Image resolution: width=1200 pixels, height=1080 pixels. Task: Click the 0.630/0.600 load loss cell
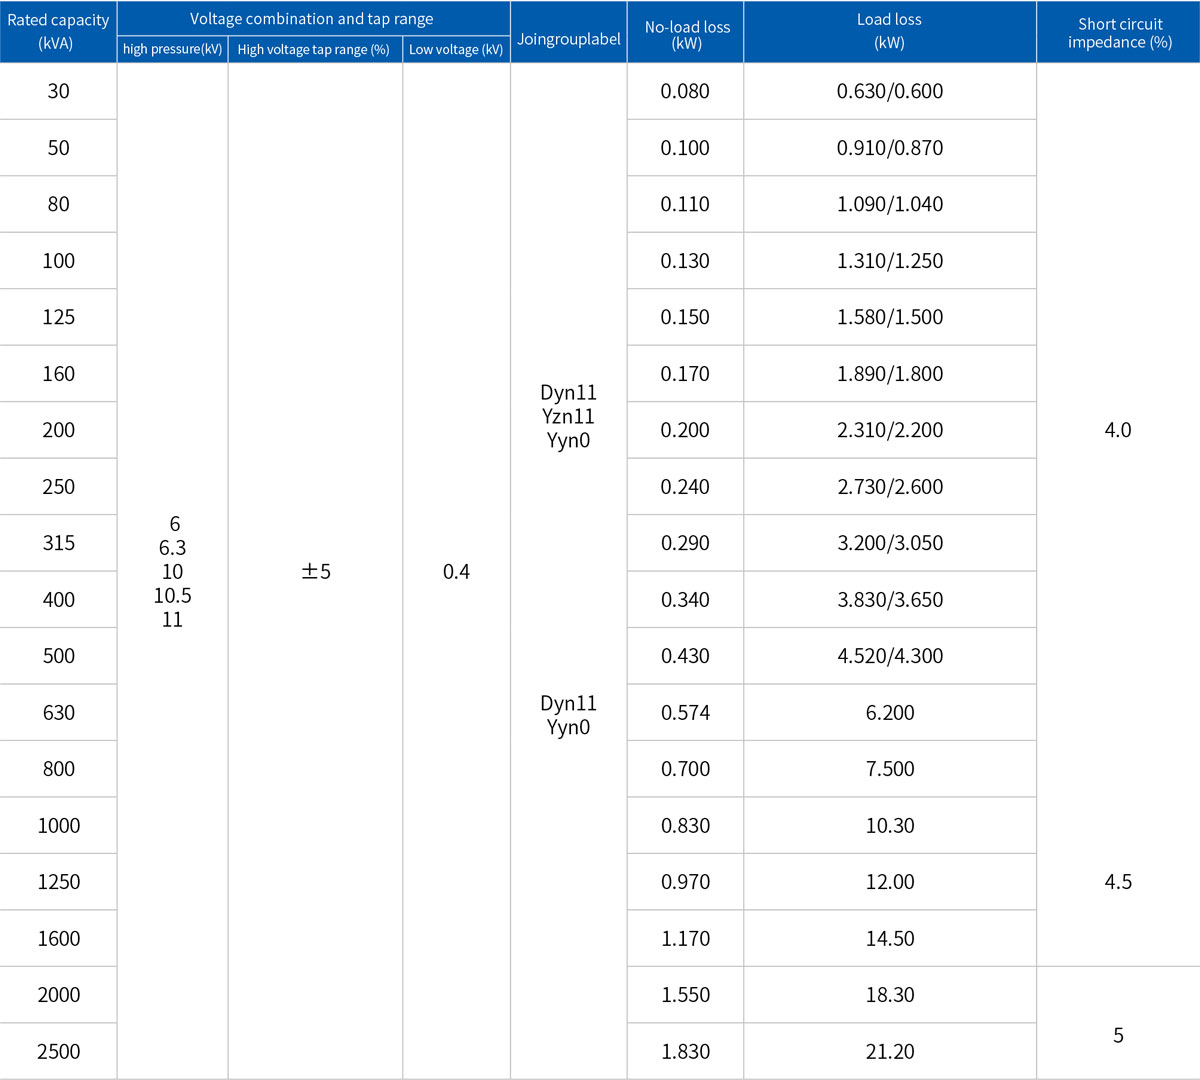pos(889,91)
